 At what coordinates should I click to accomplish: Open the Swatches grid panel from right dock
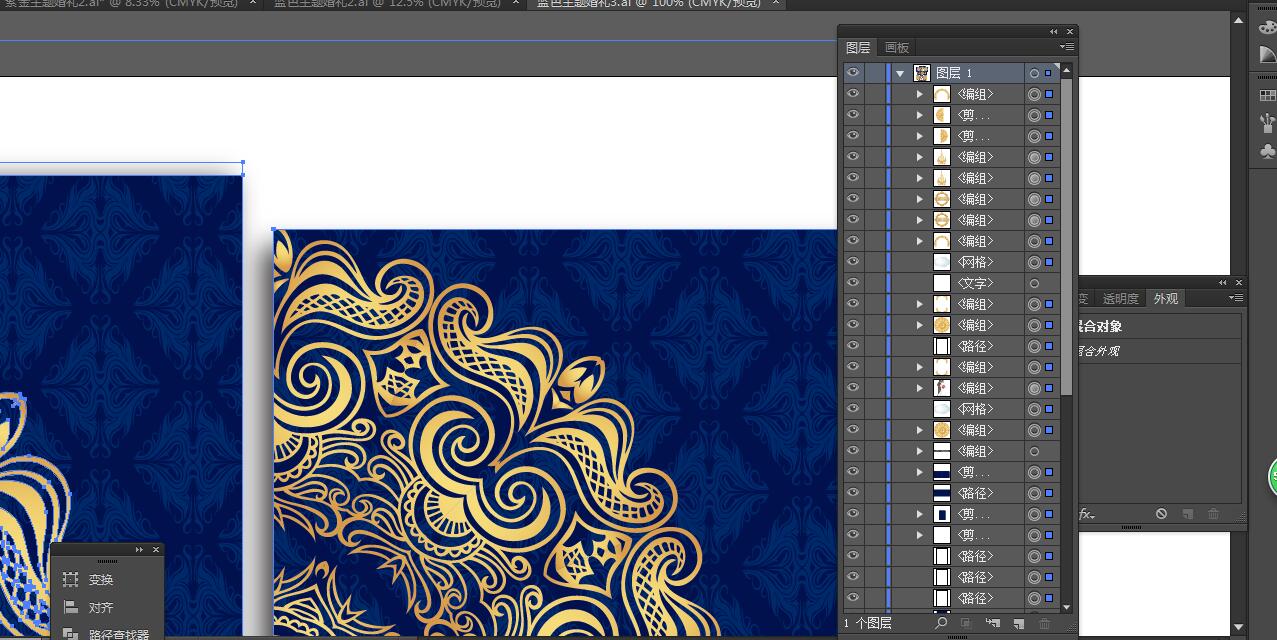[1266, 96]
